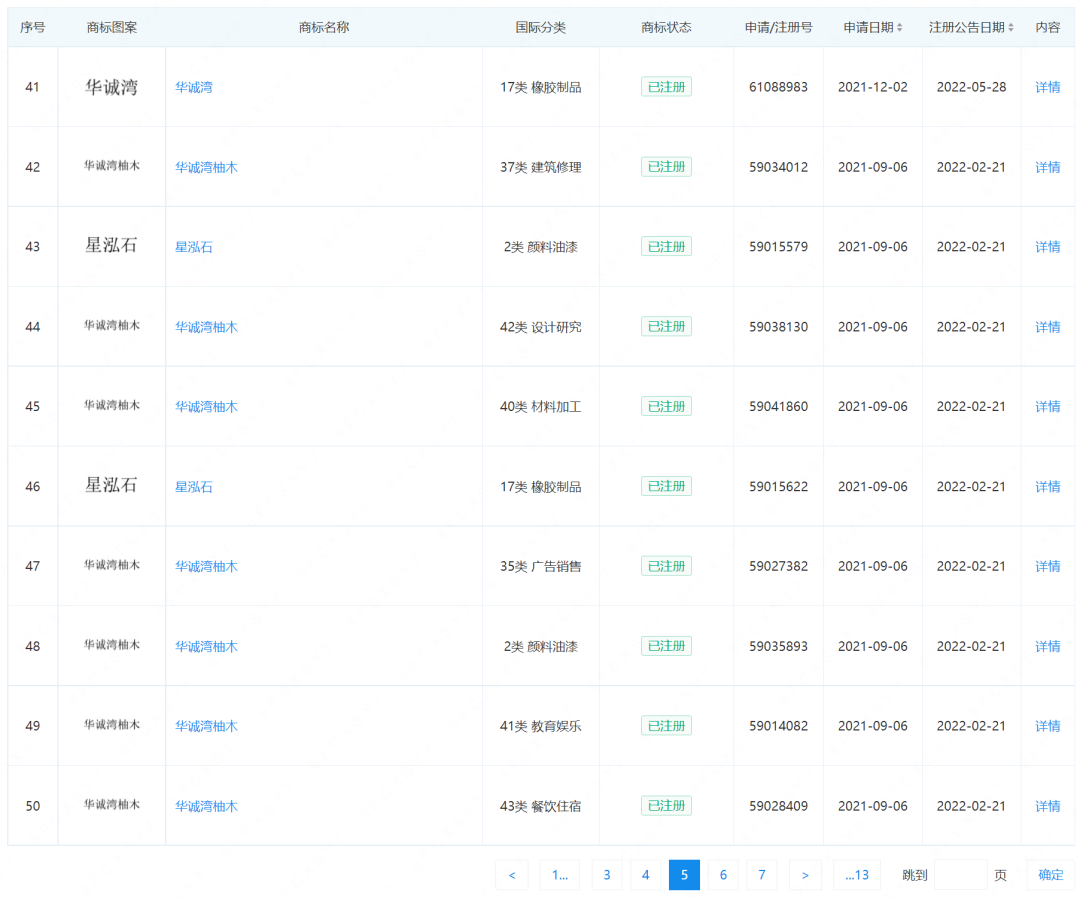Go to previous page arrow

click(511, 875)
